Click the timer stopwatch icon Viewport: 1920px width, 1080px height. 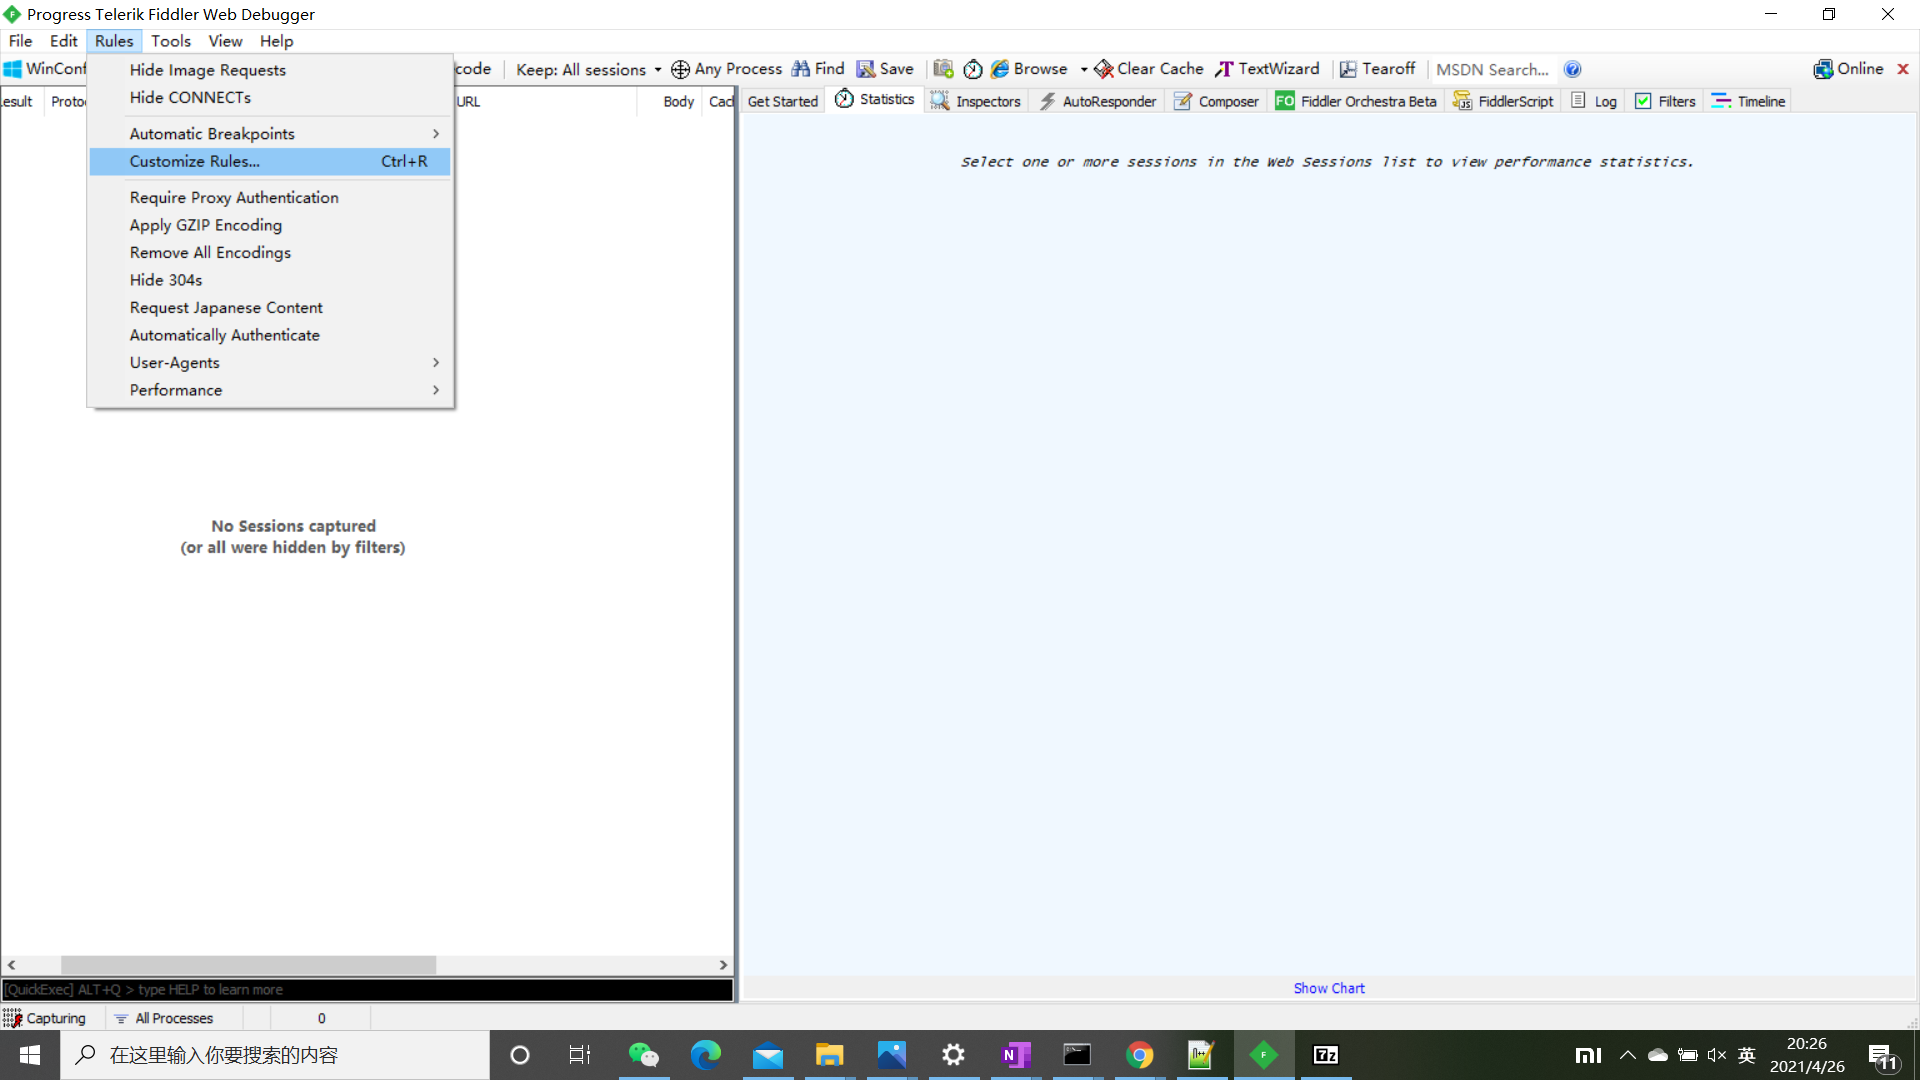coord(973,69)
